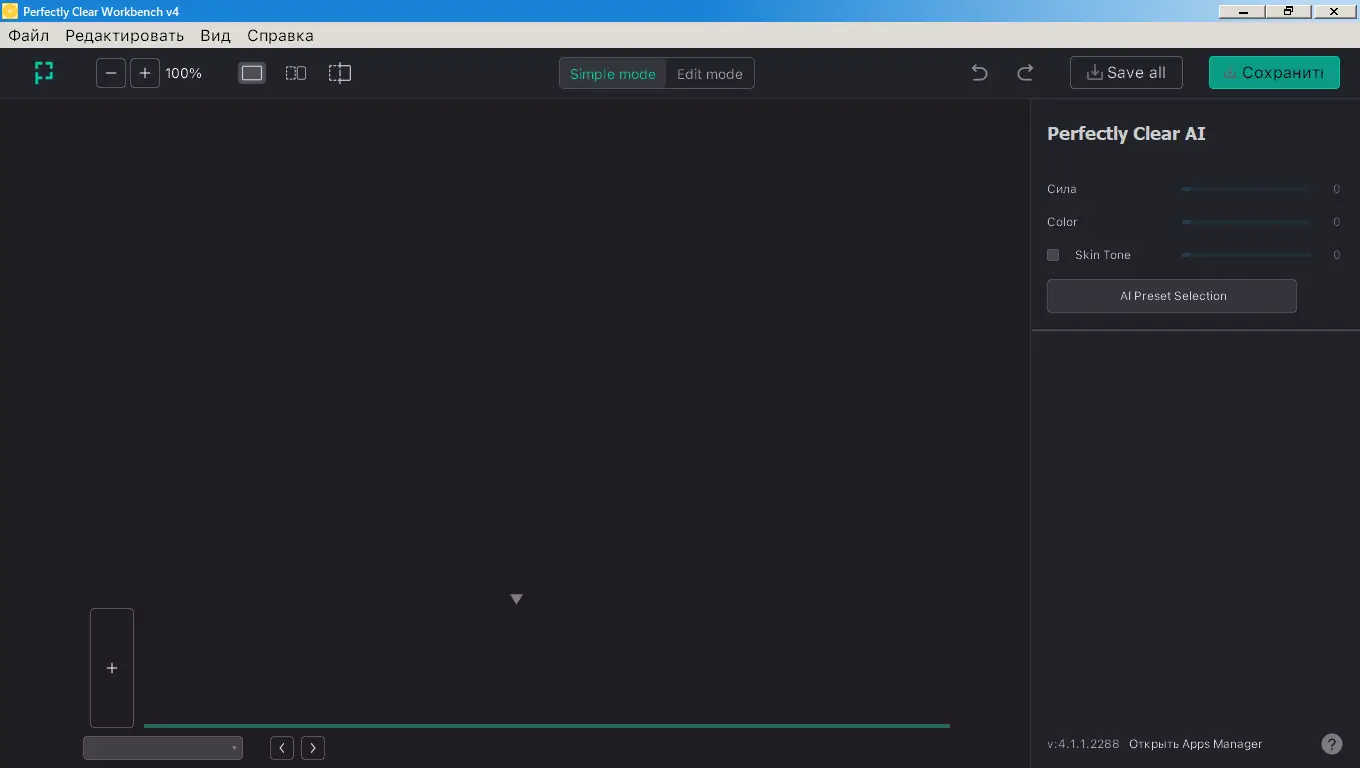The width and height of the screenshot is (1360, 768).
Task: Click the AI Preset Selection button
Action: [1171, 296]
